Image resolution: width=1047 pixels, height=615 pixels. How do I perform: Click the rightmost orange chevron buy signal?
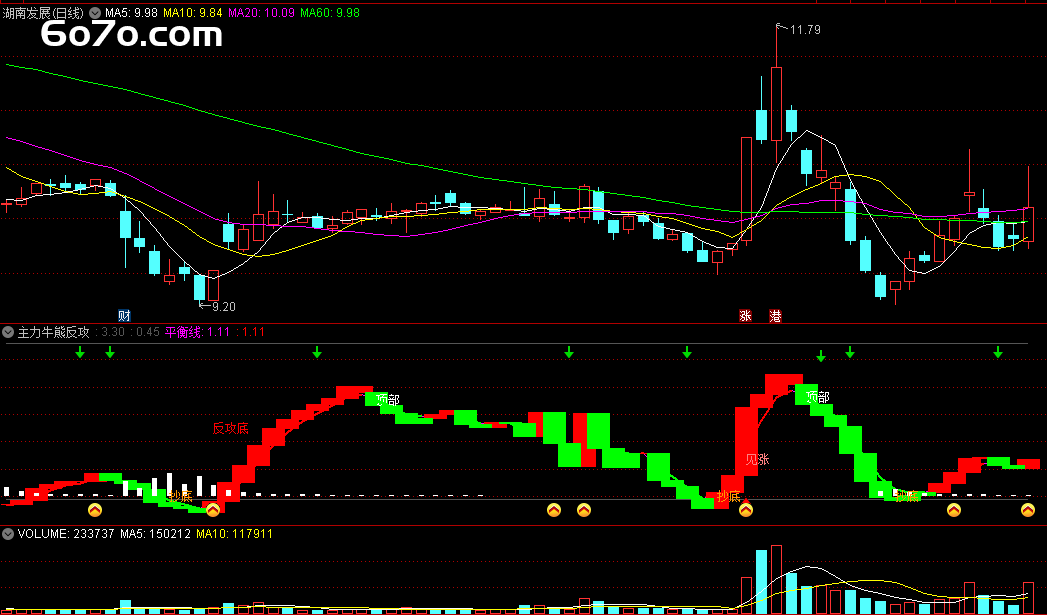[x=1028, y=510]
